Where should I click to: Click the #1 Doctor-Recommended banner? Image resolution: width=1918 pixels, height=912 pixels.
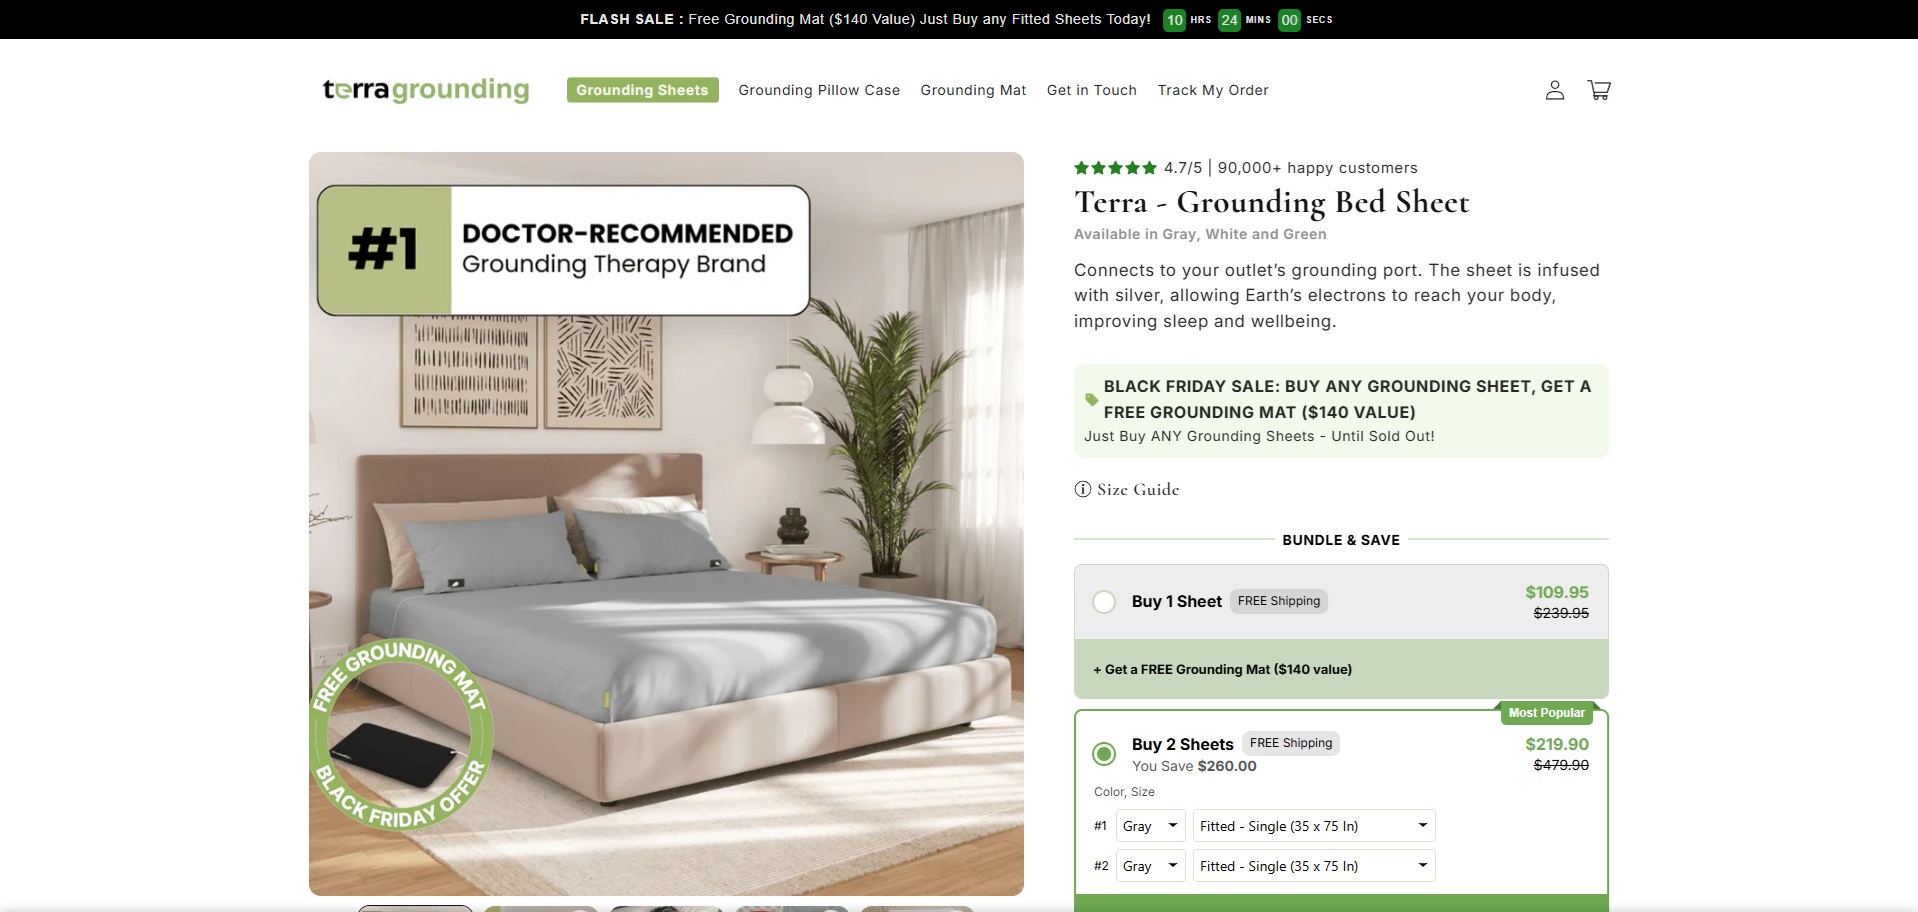click(563, 250)
